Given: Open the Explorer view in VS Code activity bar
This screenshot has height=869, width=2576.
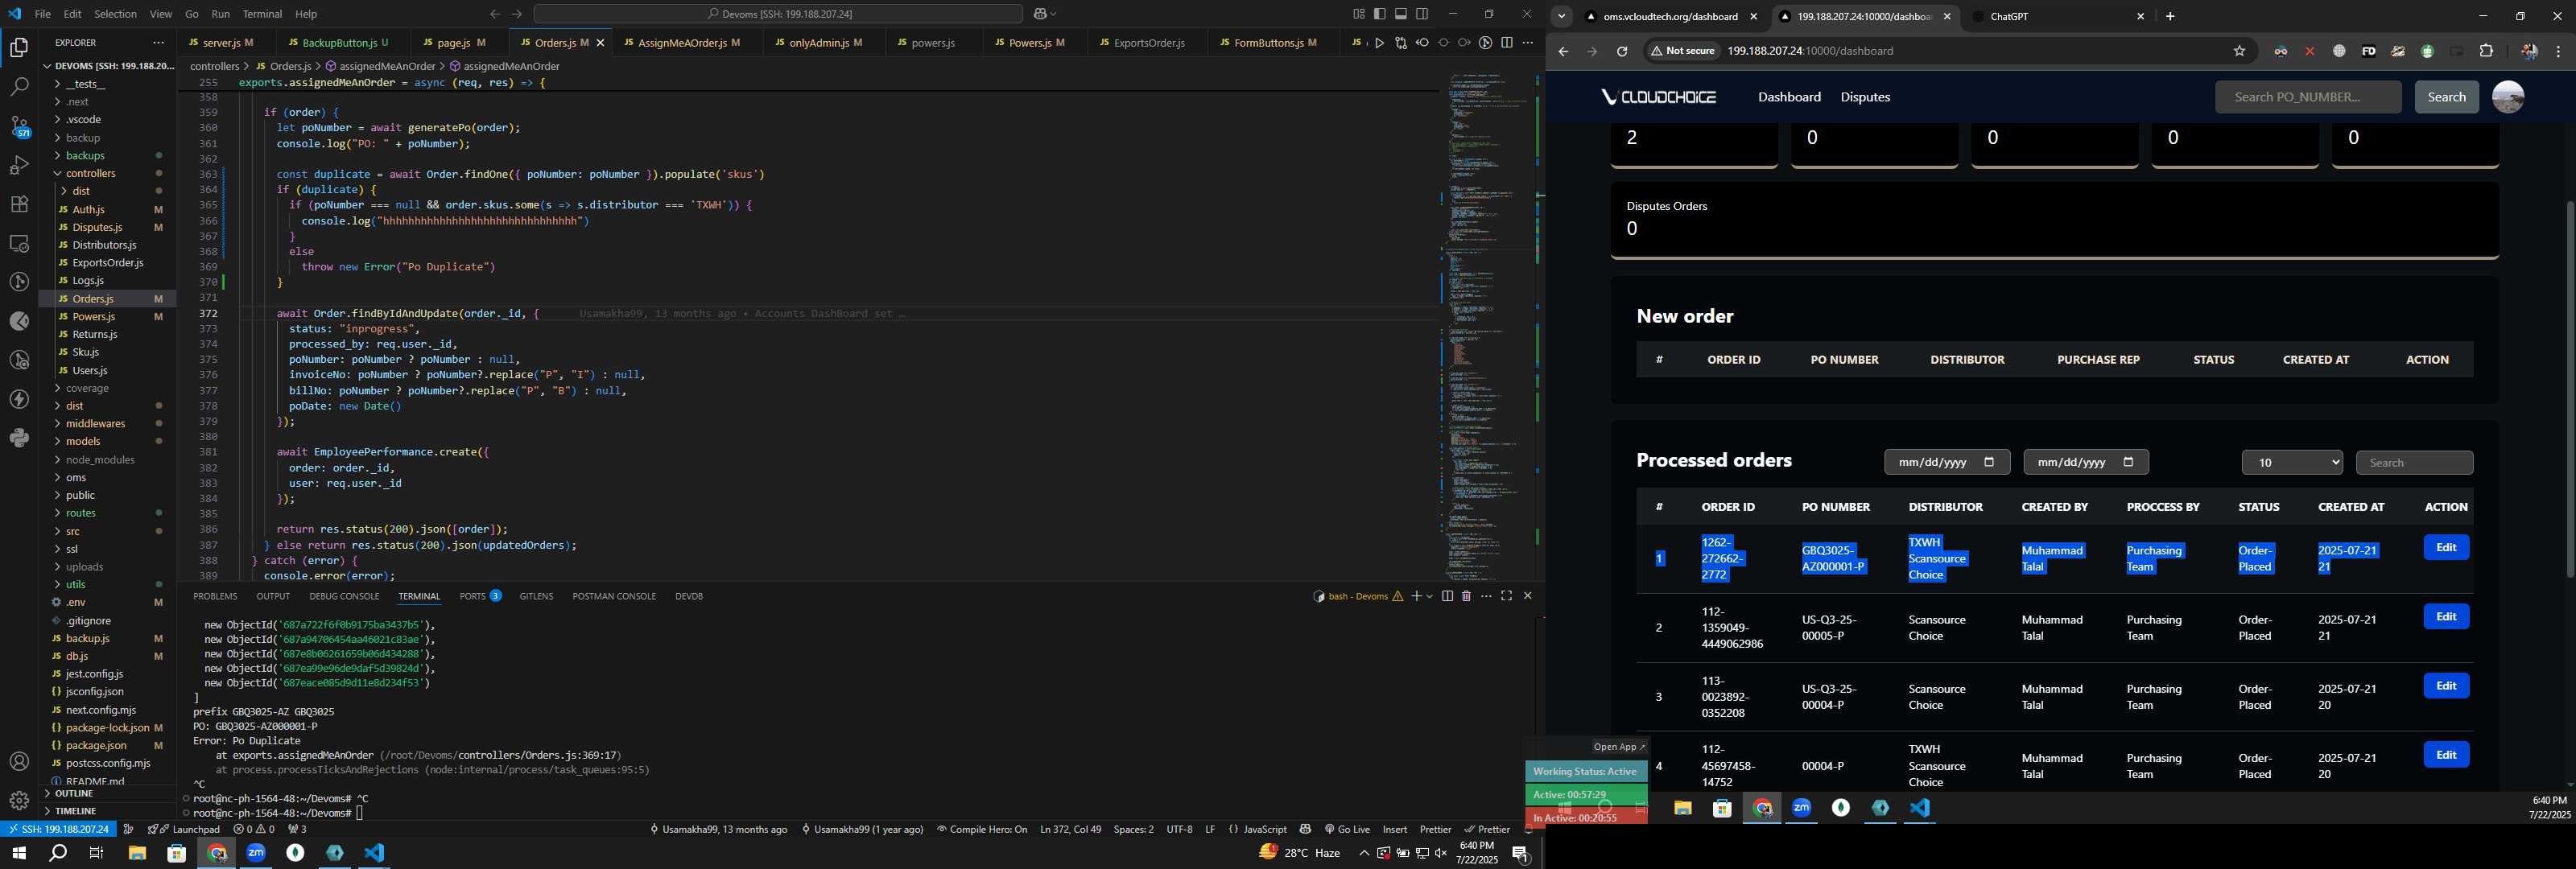Looking at the screenshot, I should coord(19,47).
